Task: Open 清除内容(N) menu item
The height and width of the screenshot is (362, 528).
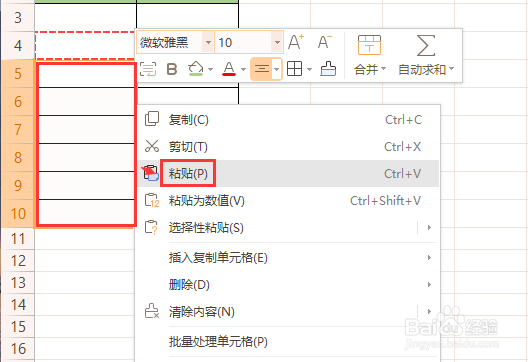Action: pos(288,312)
